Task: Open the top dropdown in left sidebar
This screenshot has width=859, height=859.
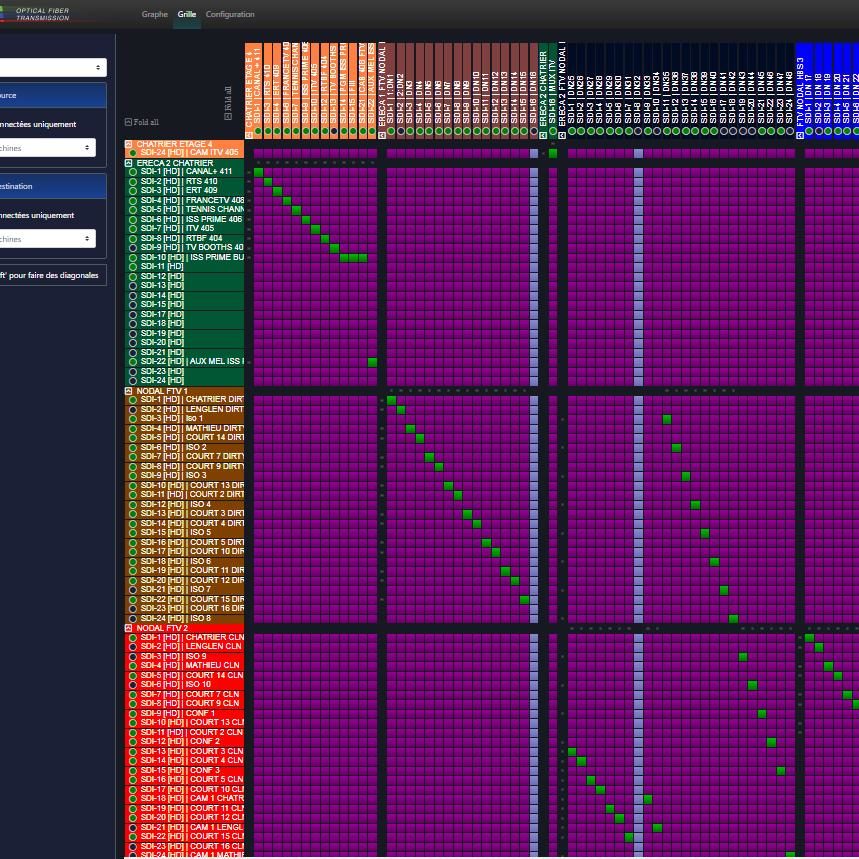Action: point(50,68)
